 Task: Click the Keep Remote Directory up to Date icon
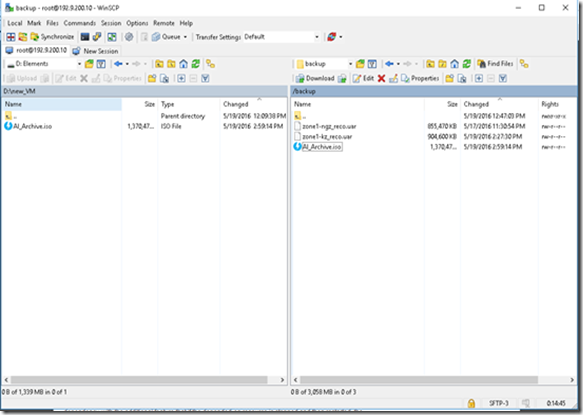tap(112, 37)
